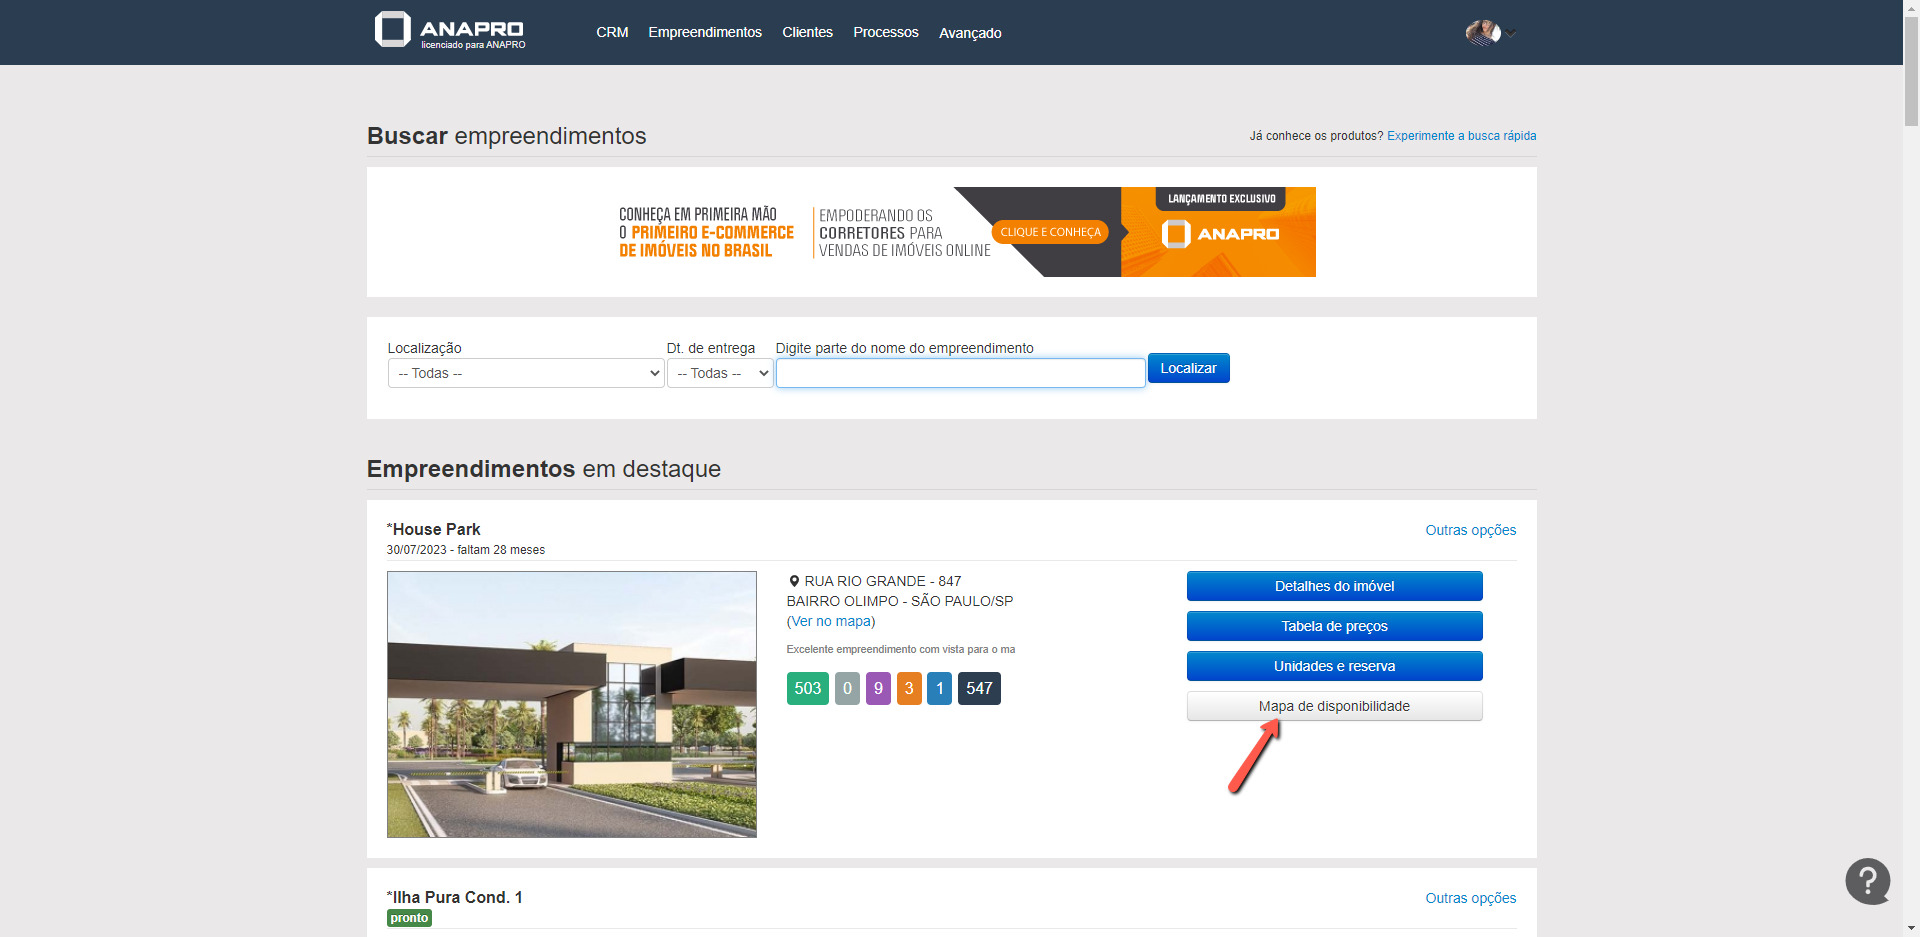Follow the Experimente a busca rápida link

(1461, 136)
